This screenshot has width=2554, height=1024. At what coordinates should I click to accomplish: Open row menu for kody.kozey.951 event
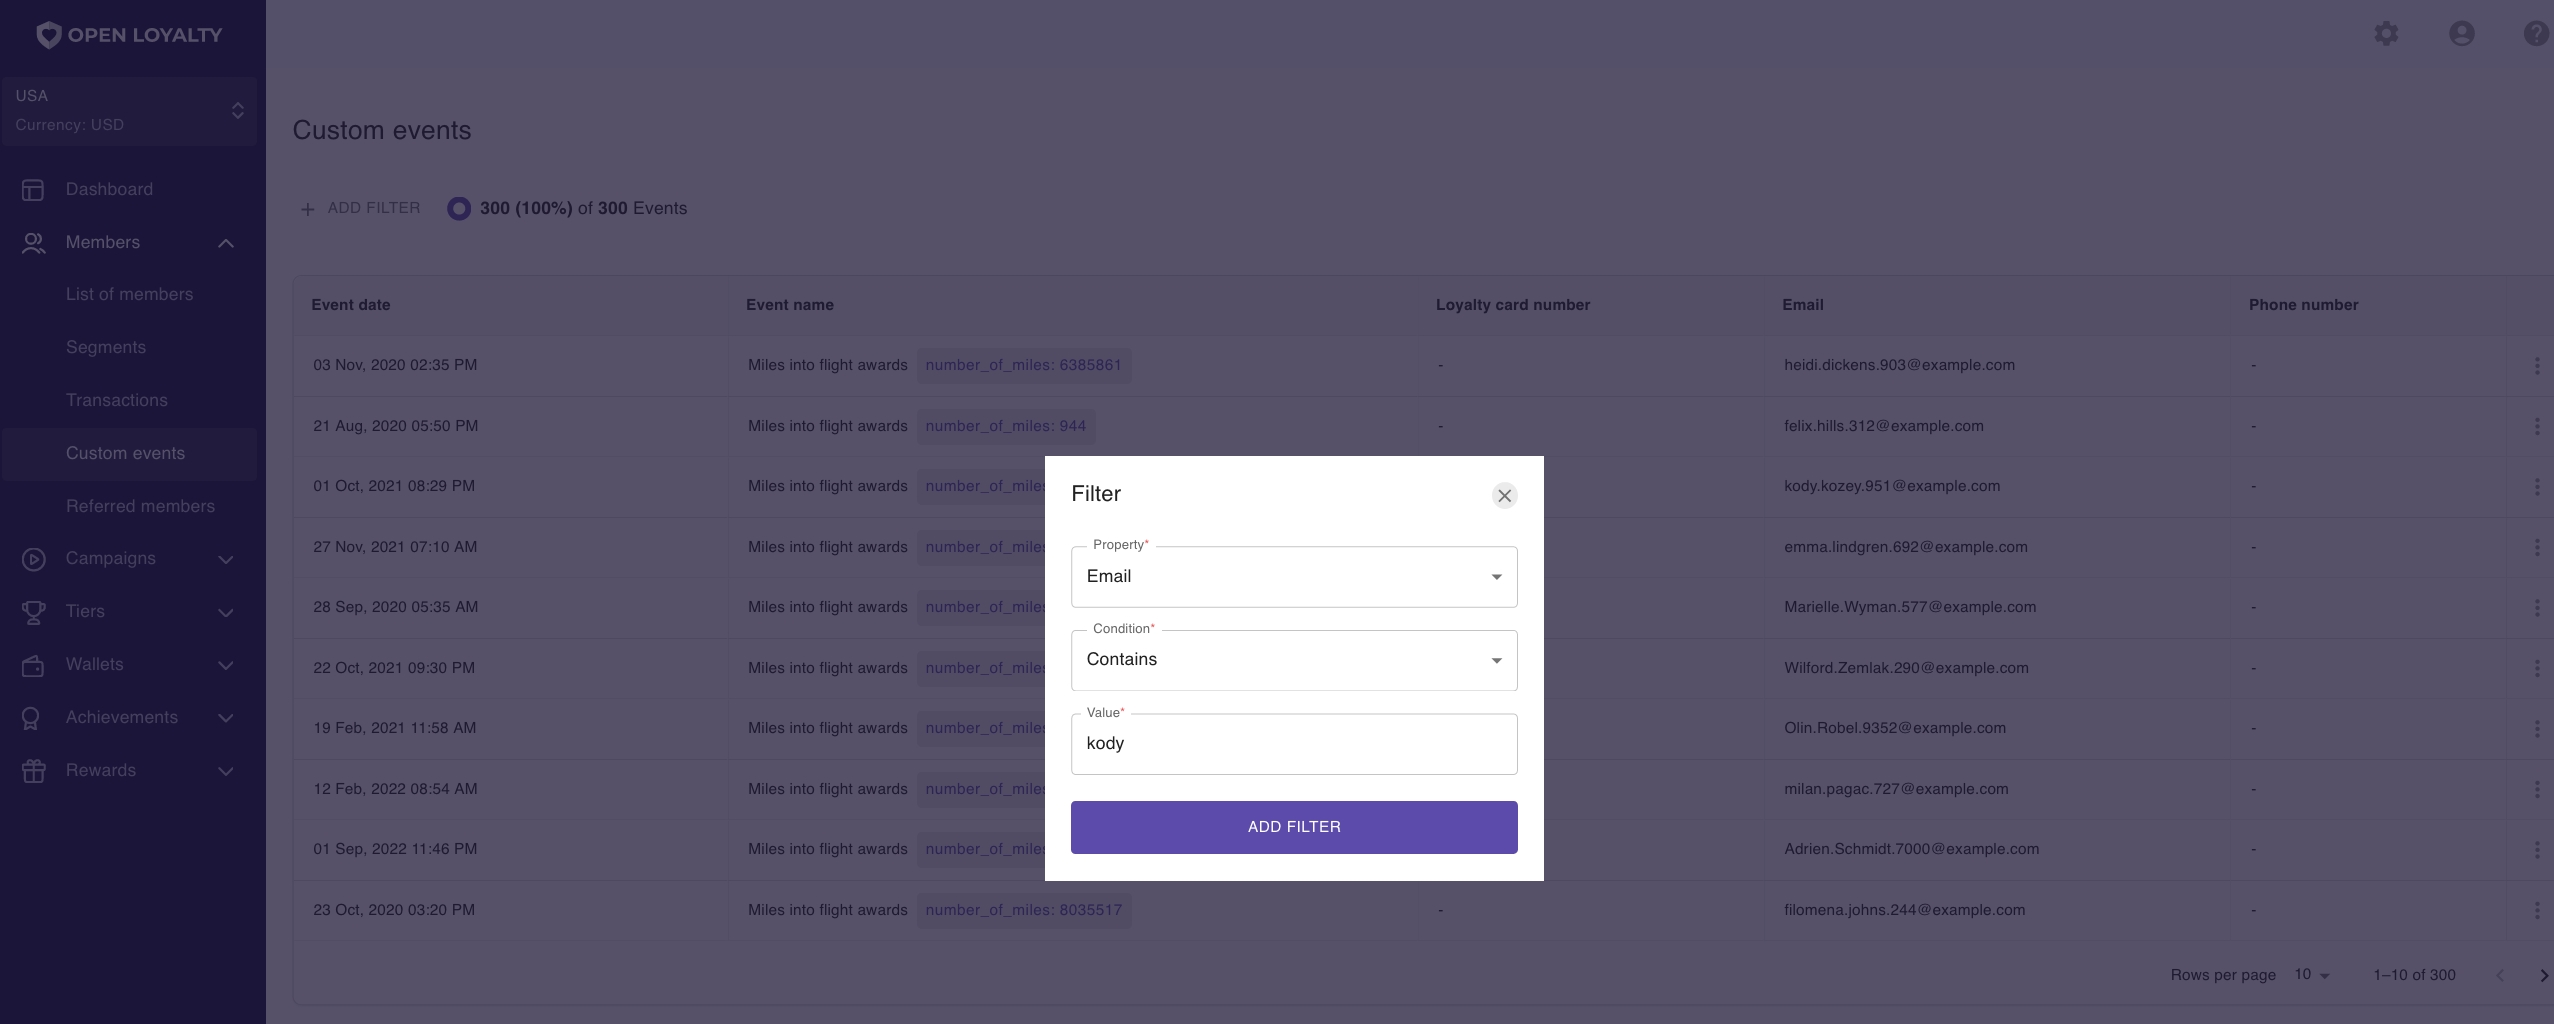click(2537, 487)
